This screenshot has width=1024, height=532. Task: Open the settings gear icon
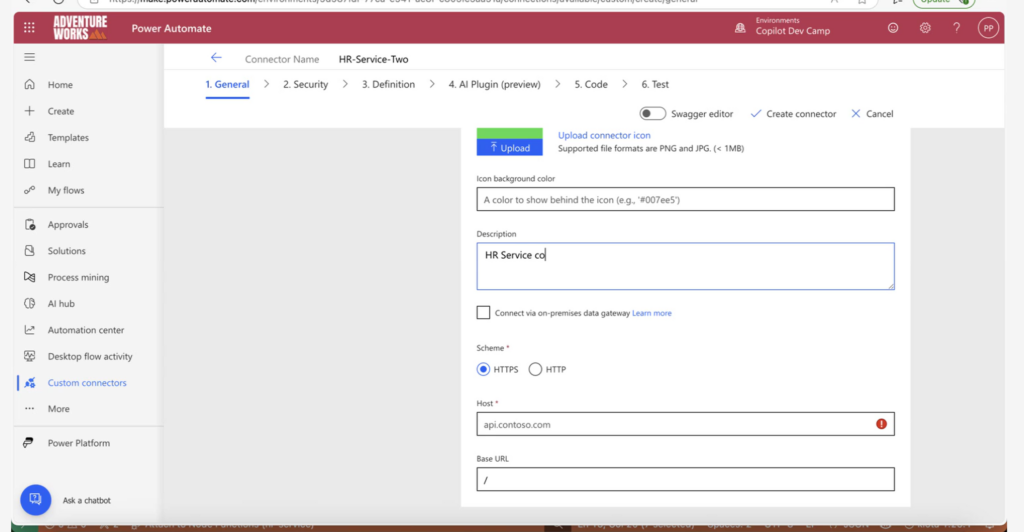tap(925, 28)
